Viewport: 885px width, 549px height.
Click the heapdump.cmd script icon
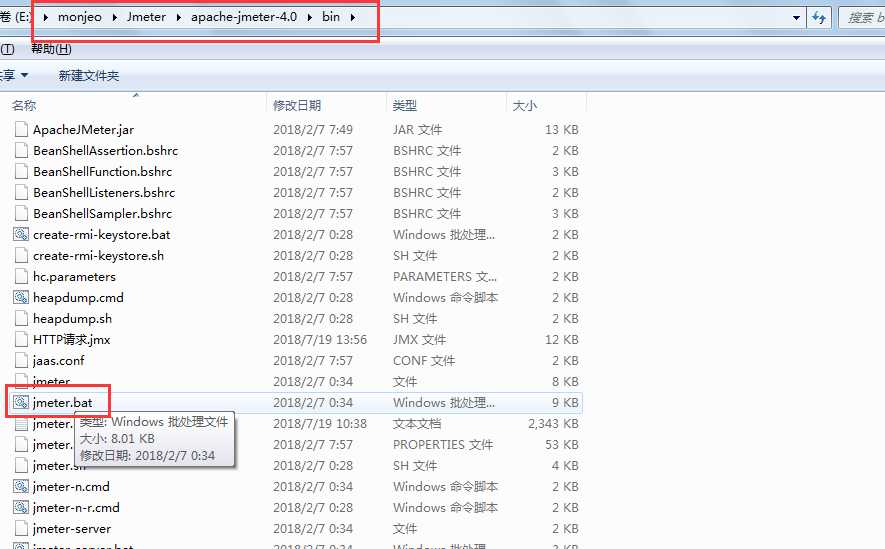tap(21, 297)
